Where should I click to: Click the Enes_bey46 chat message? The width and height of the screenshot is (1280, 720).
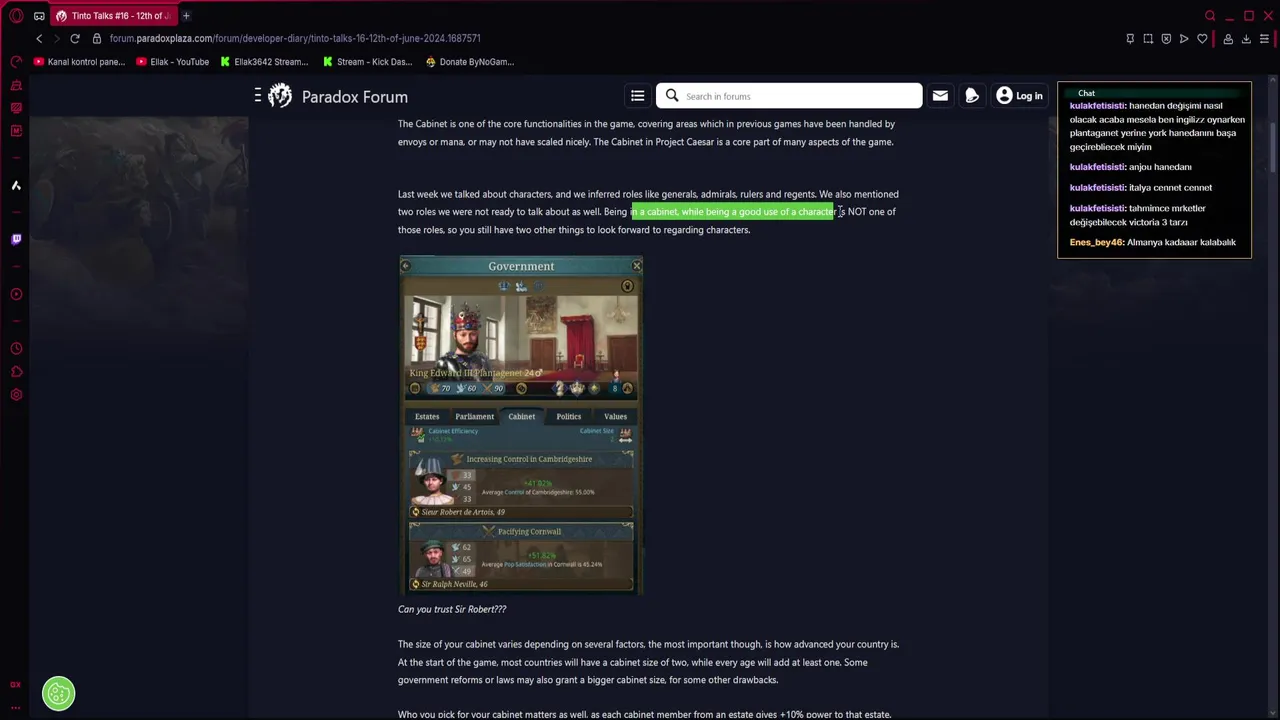tap(1153, 242)
